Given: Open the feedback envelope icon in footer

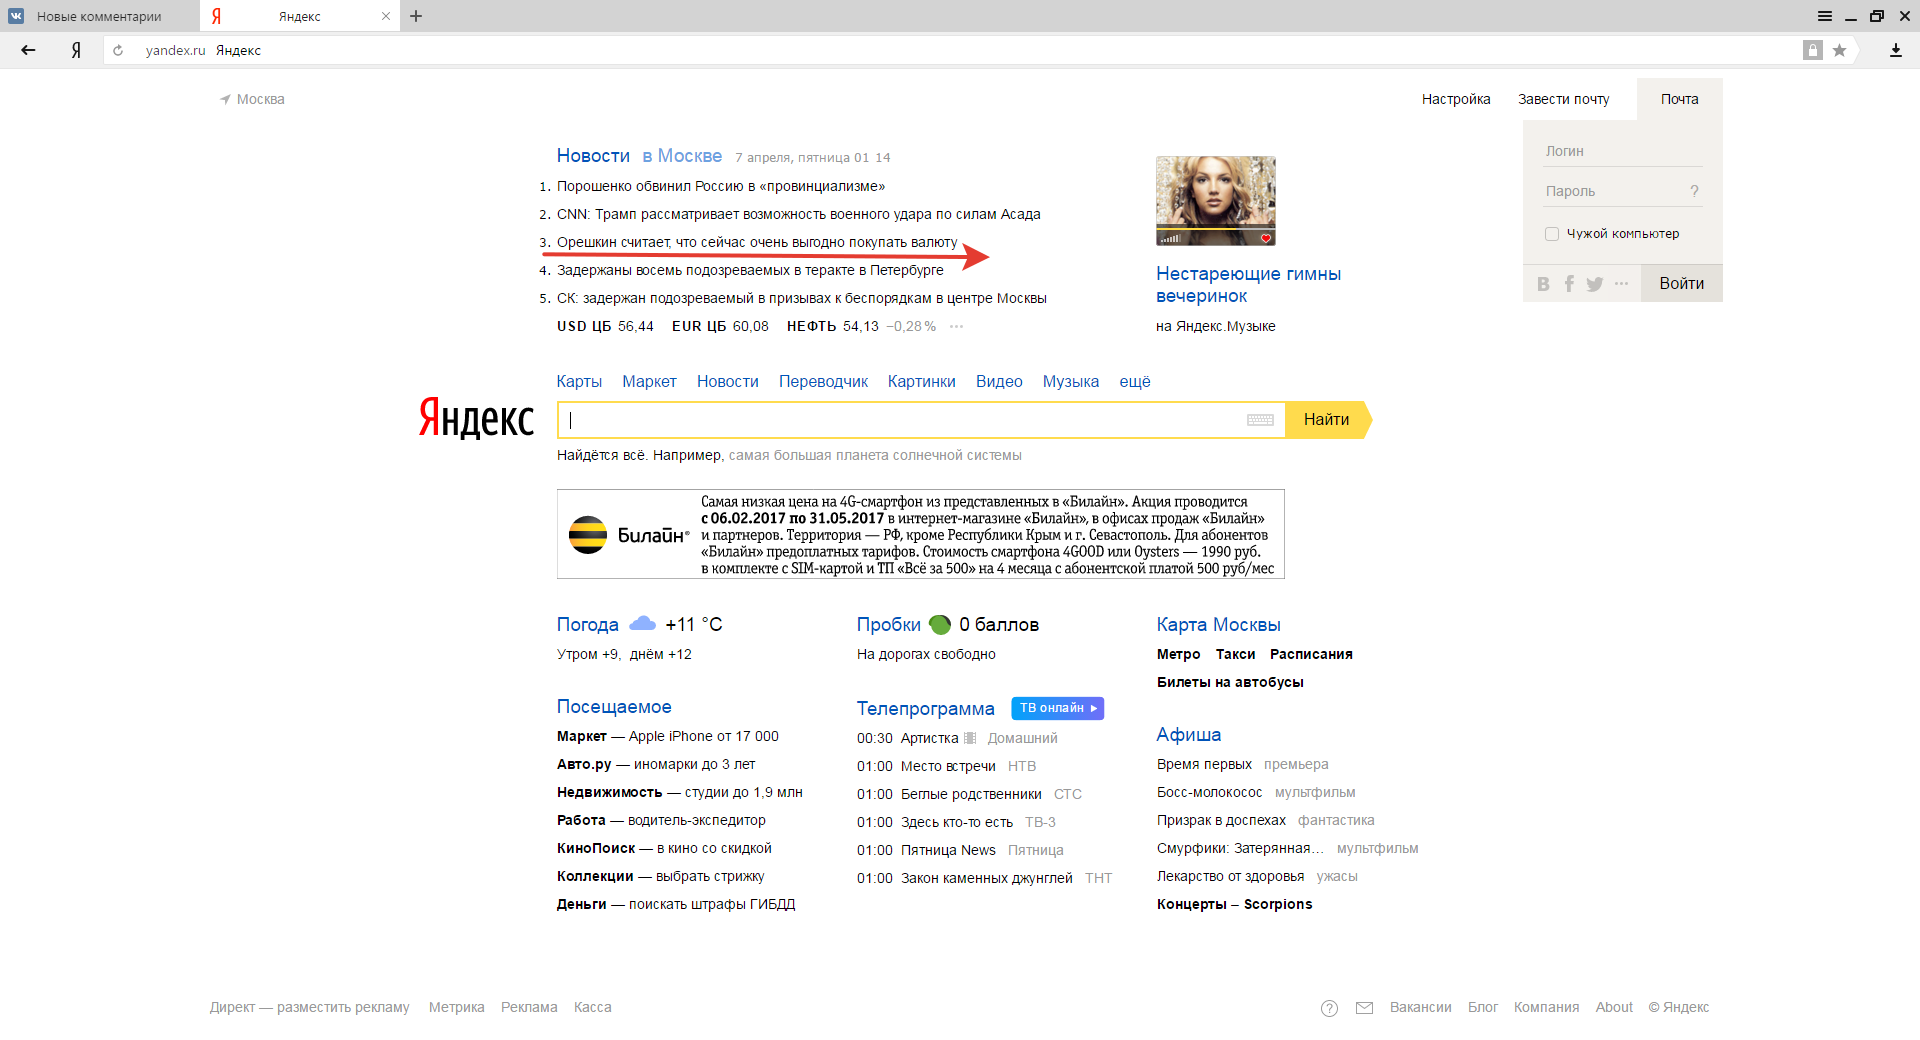Looking at the screenshot, I should tap(1364, 1008).
